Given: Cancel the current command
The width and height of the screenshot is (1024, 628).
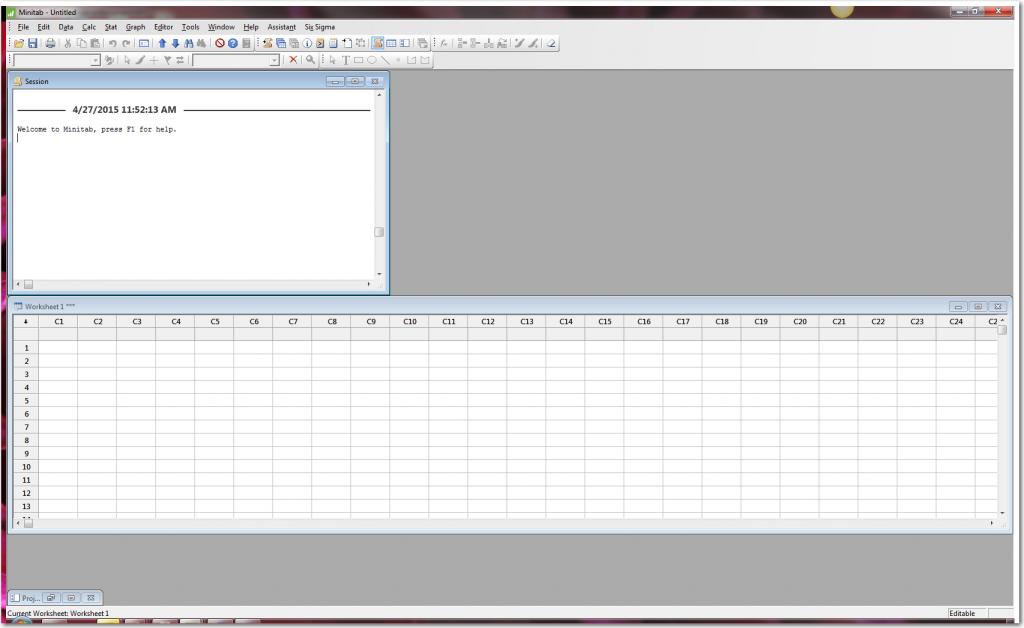Looking at the screenshot, I should [x=220, y=43].
